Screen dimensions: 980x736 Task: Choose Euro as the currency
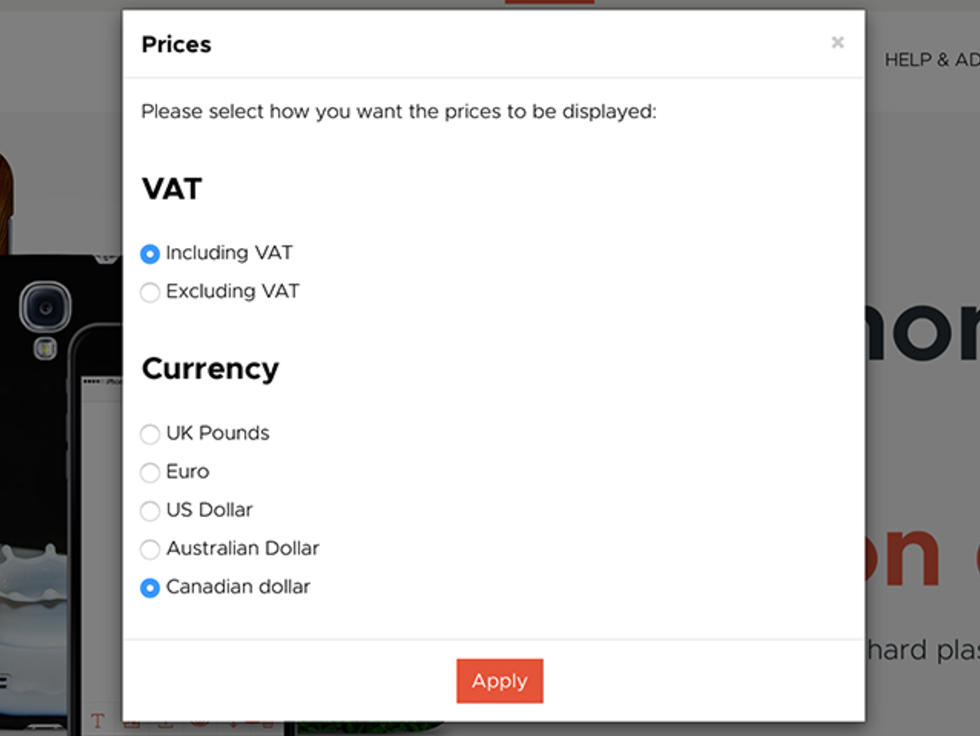pyautogui.click(x=150, y=472)
